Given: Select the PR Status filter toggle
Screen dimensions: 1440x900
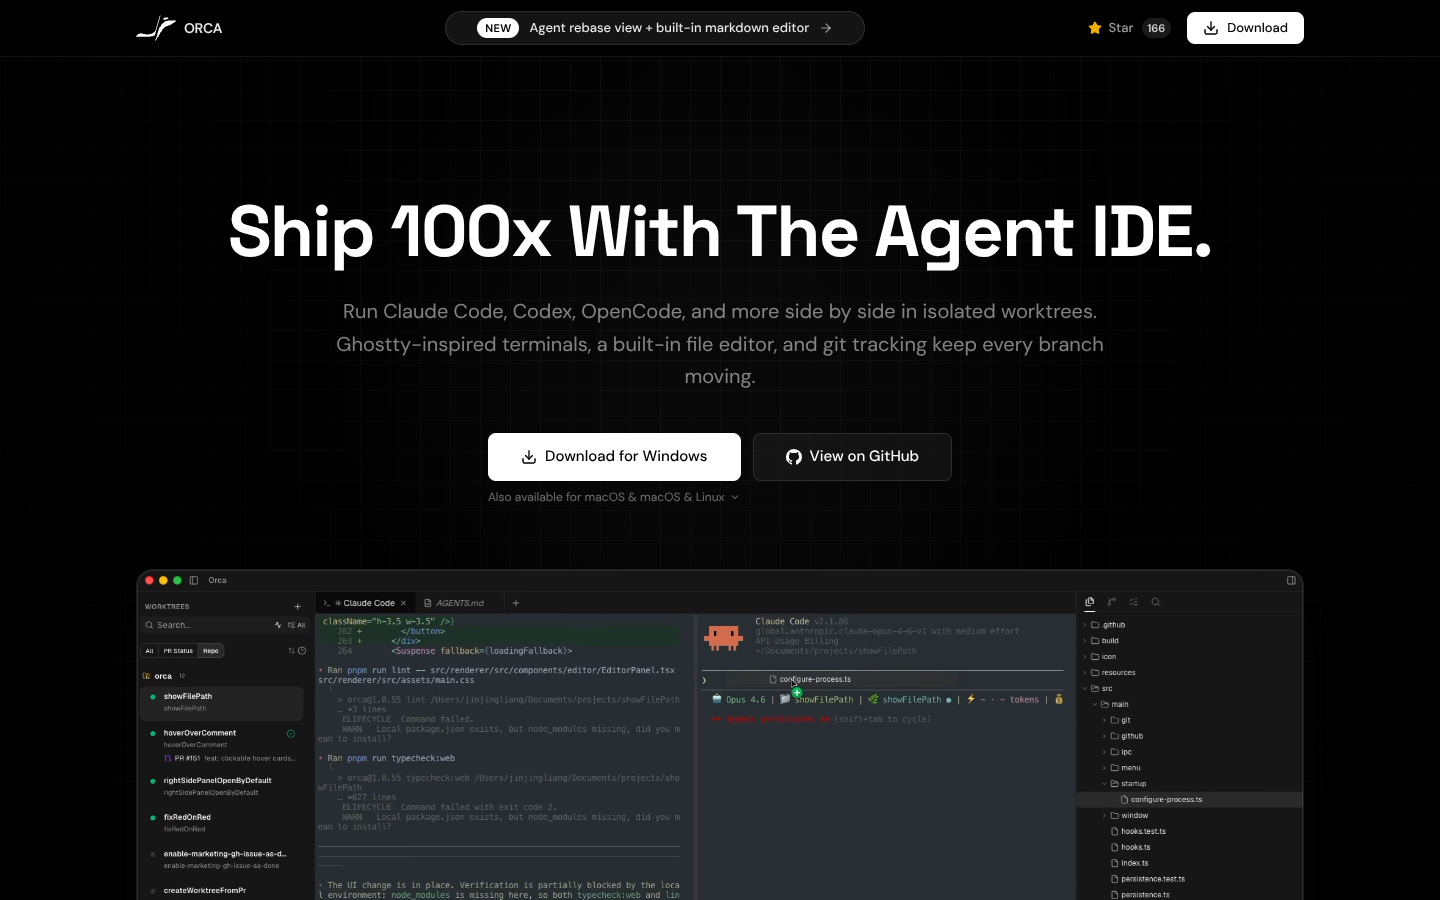Looking at the screenshot, I should click(178, 651).
